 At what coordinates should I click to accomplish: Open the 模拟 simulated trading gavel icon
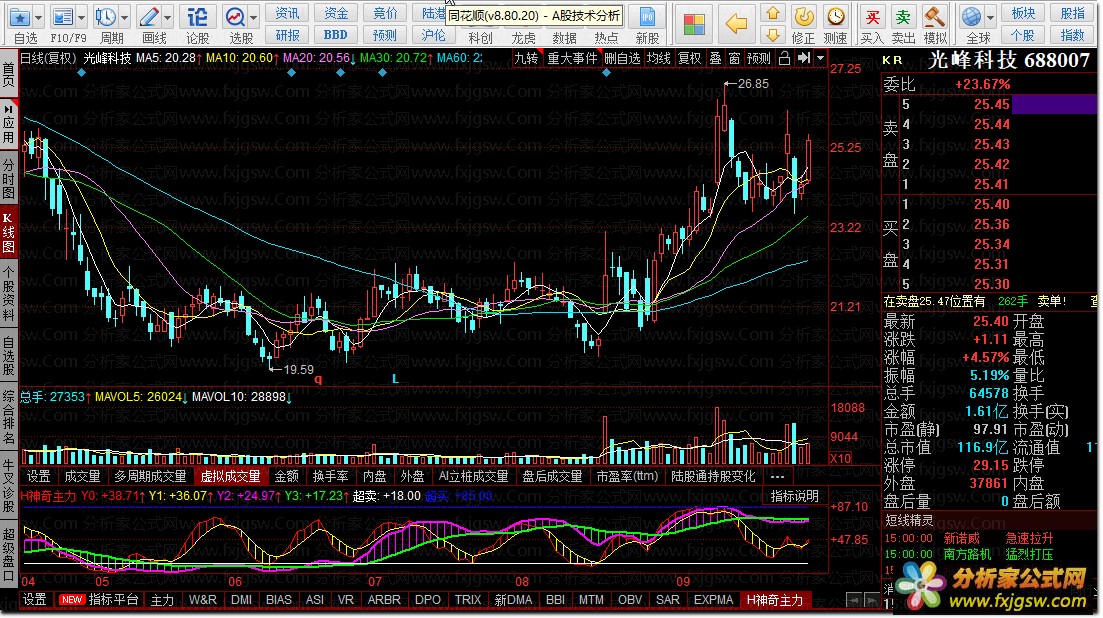click(935, 17)
